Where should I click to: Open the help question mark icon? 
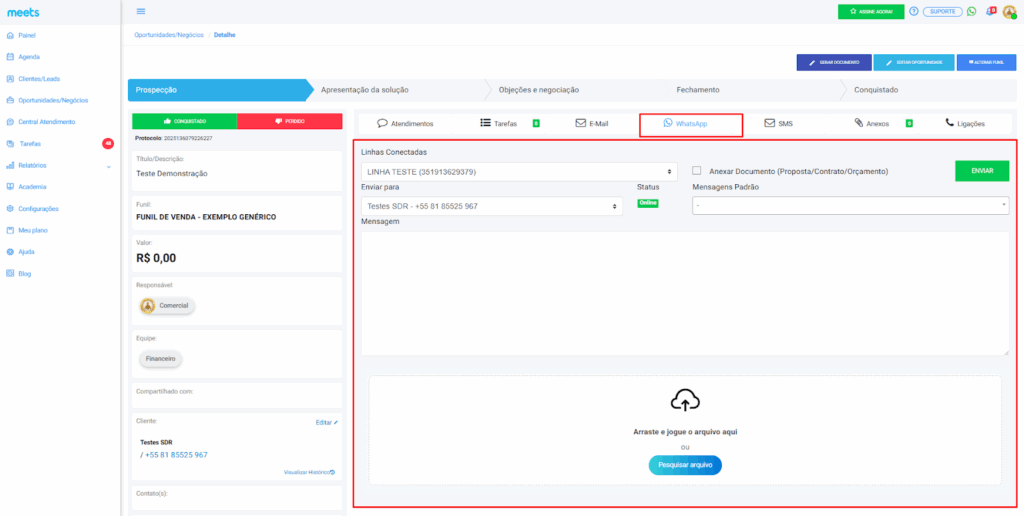point(914,11)
